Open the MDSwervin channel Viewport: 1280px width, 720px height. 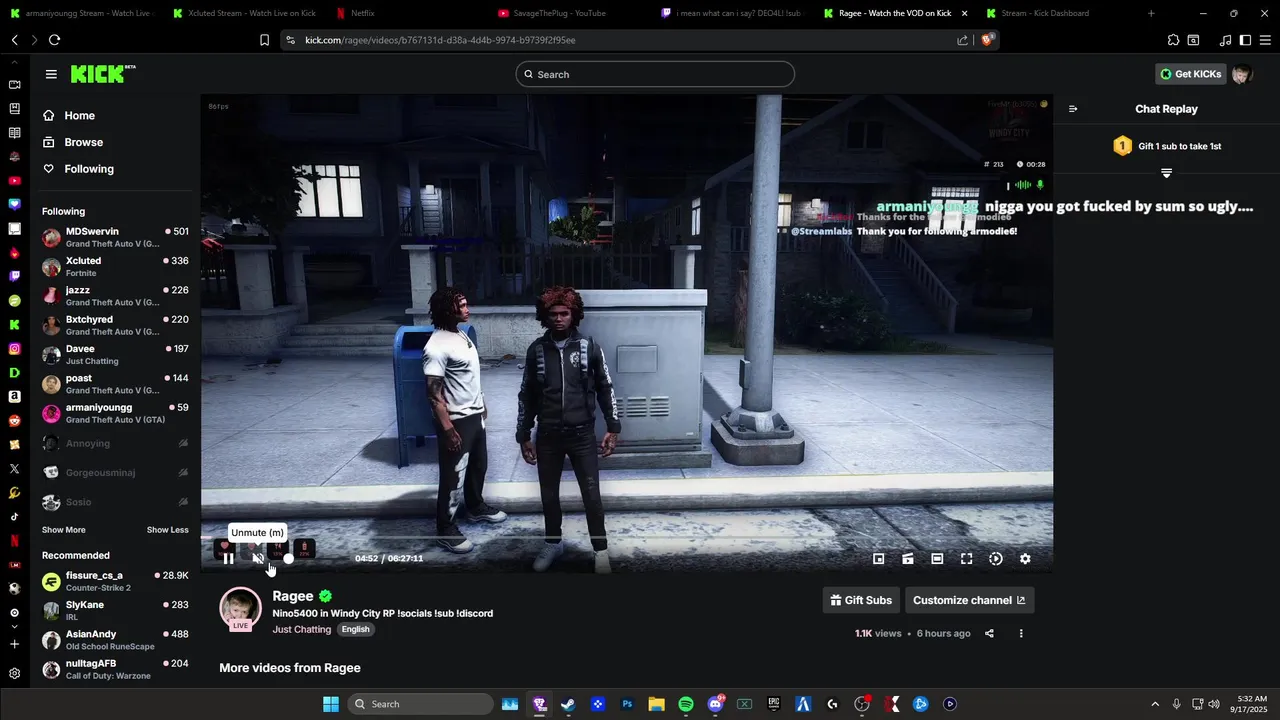point(115,237)
